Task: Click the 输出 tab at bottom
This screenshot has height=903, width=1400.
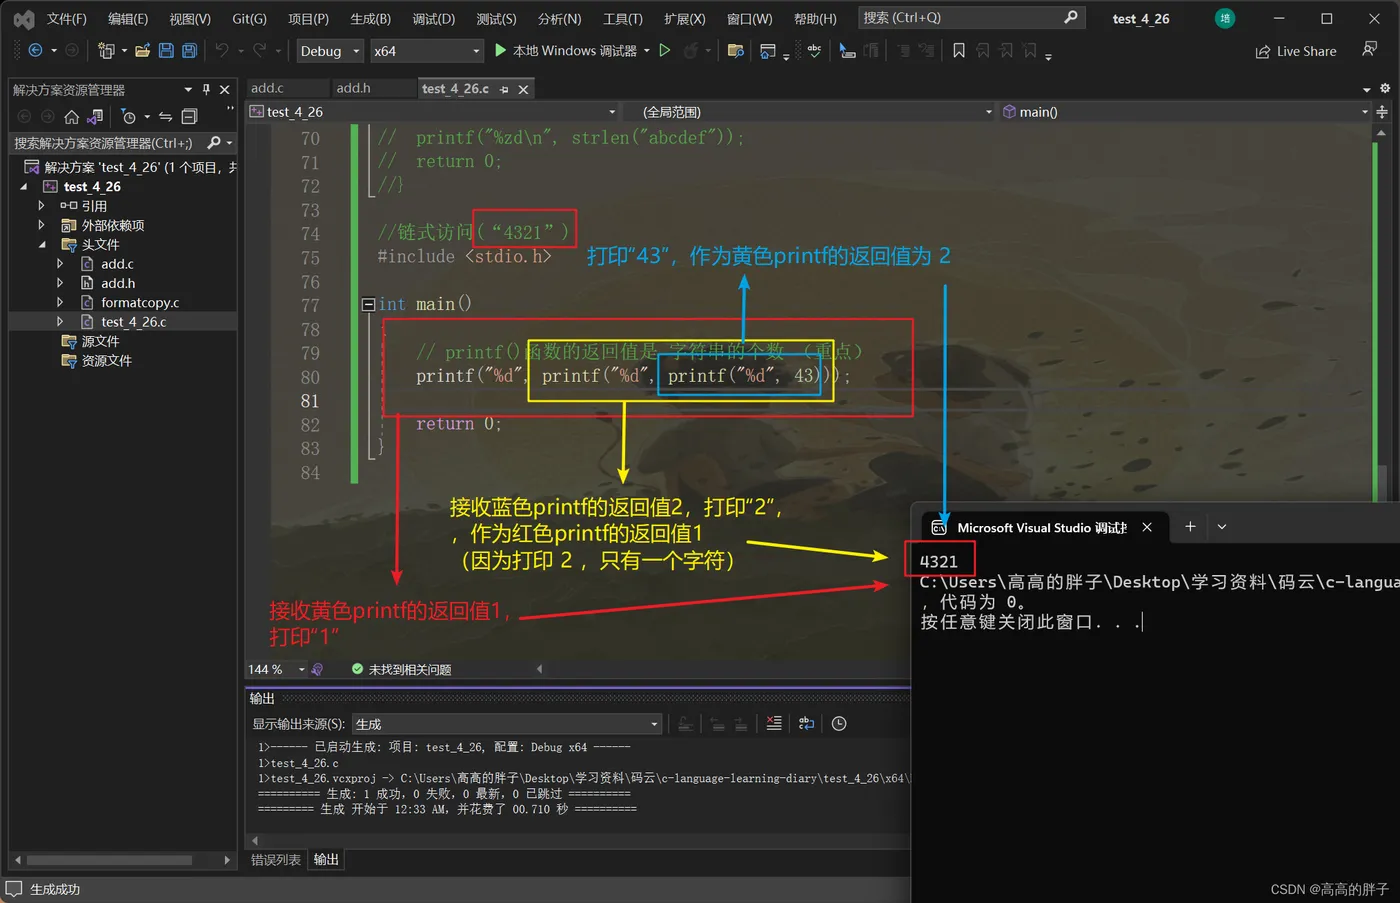Action: [x=326, y=860]
